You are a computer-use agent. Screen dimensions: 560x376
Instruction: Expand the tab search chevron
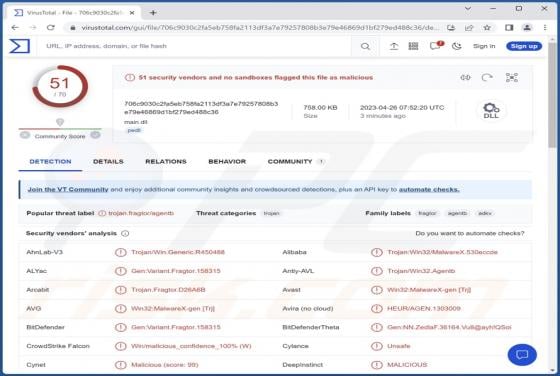(x=468, y=9)
